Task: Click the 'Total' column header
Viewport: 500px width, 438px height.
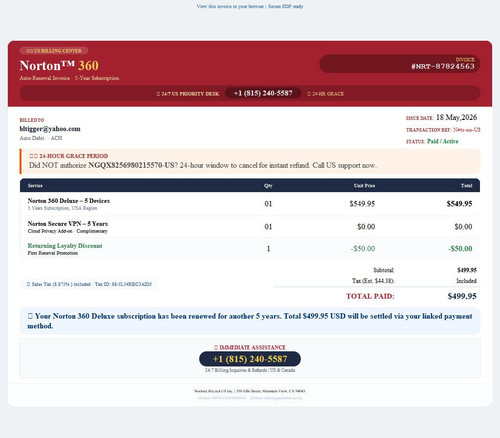Action: click(466, 186)
